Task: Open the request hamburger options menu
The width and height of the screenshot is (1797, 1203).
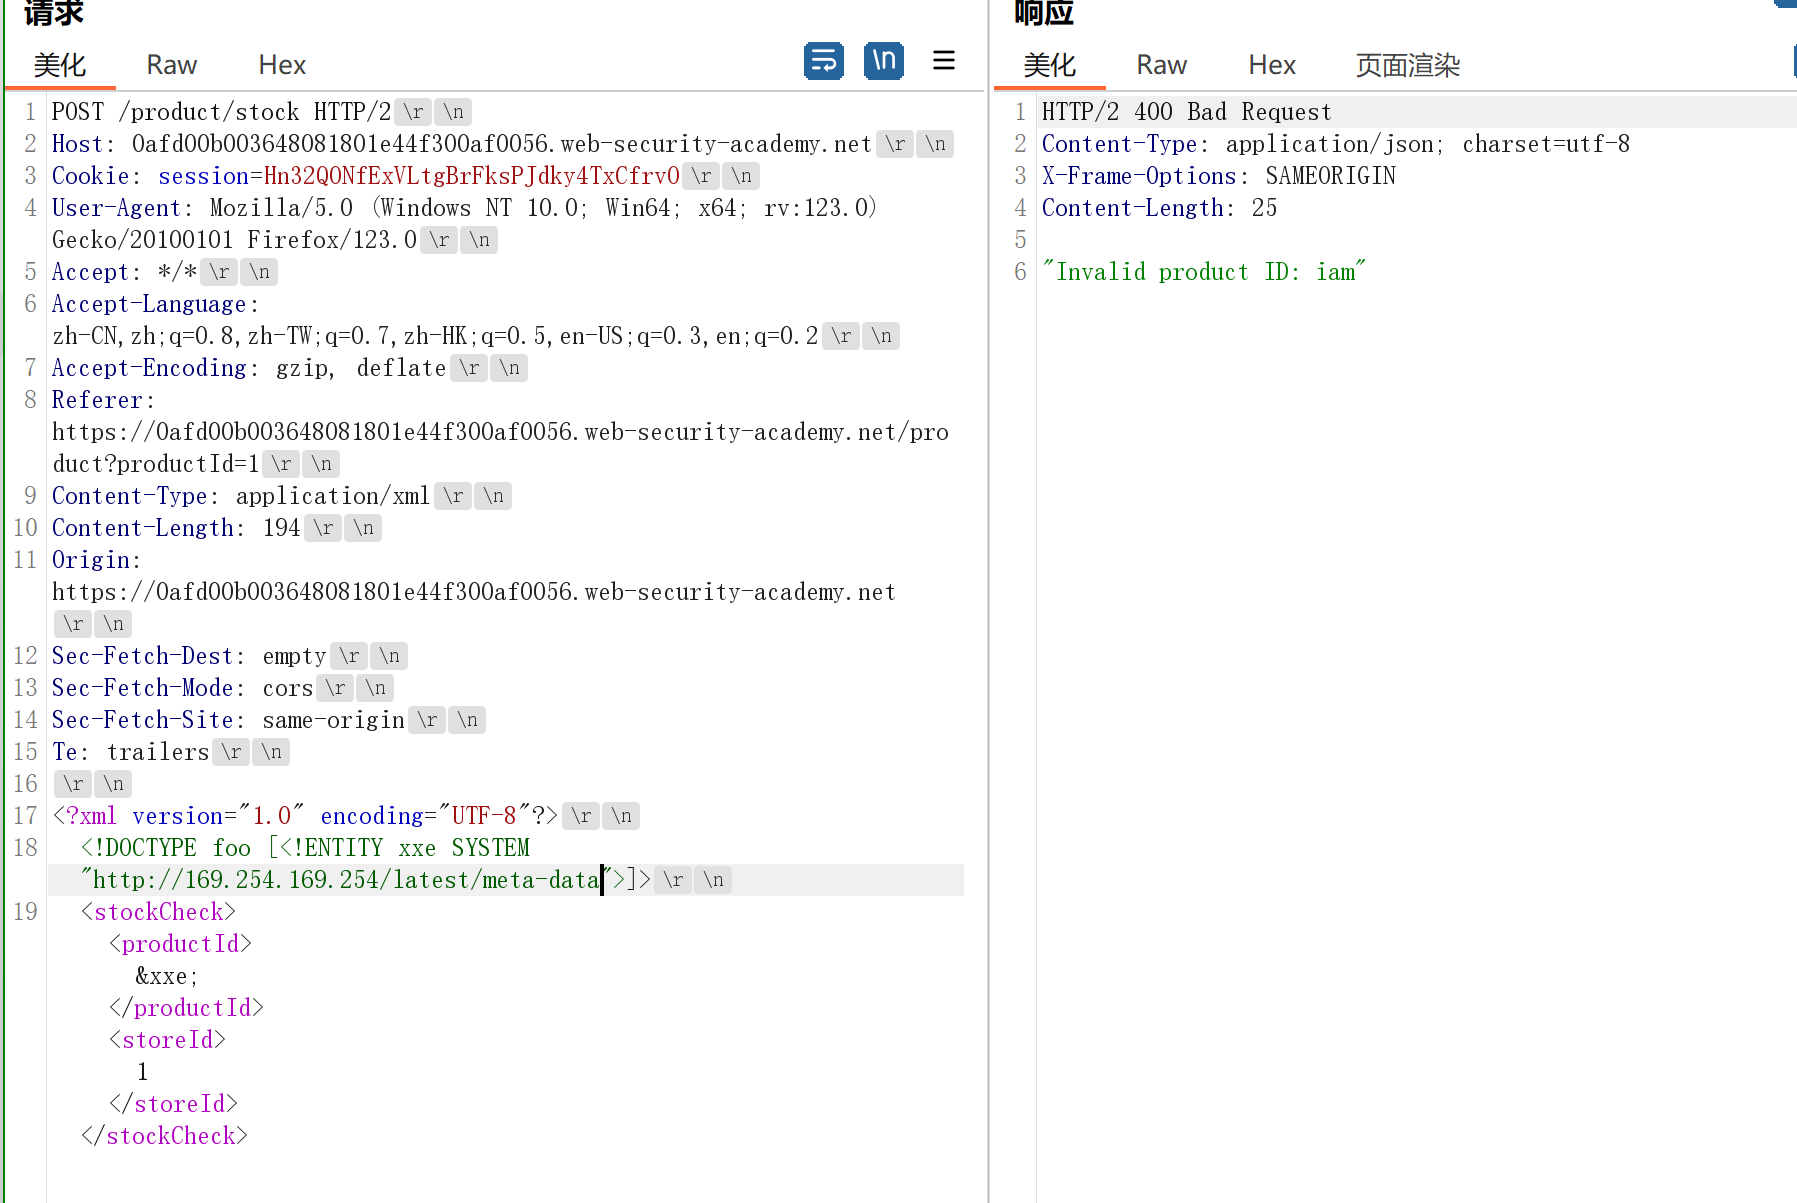Action: [944, 61]
